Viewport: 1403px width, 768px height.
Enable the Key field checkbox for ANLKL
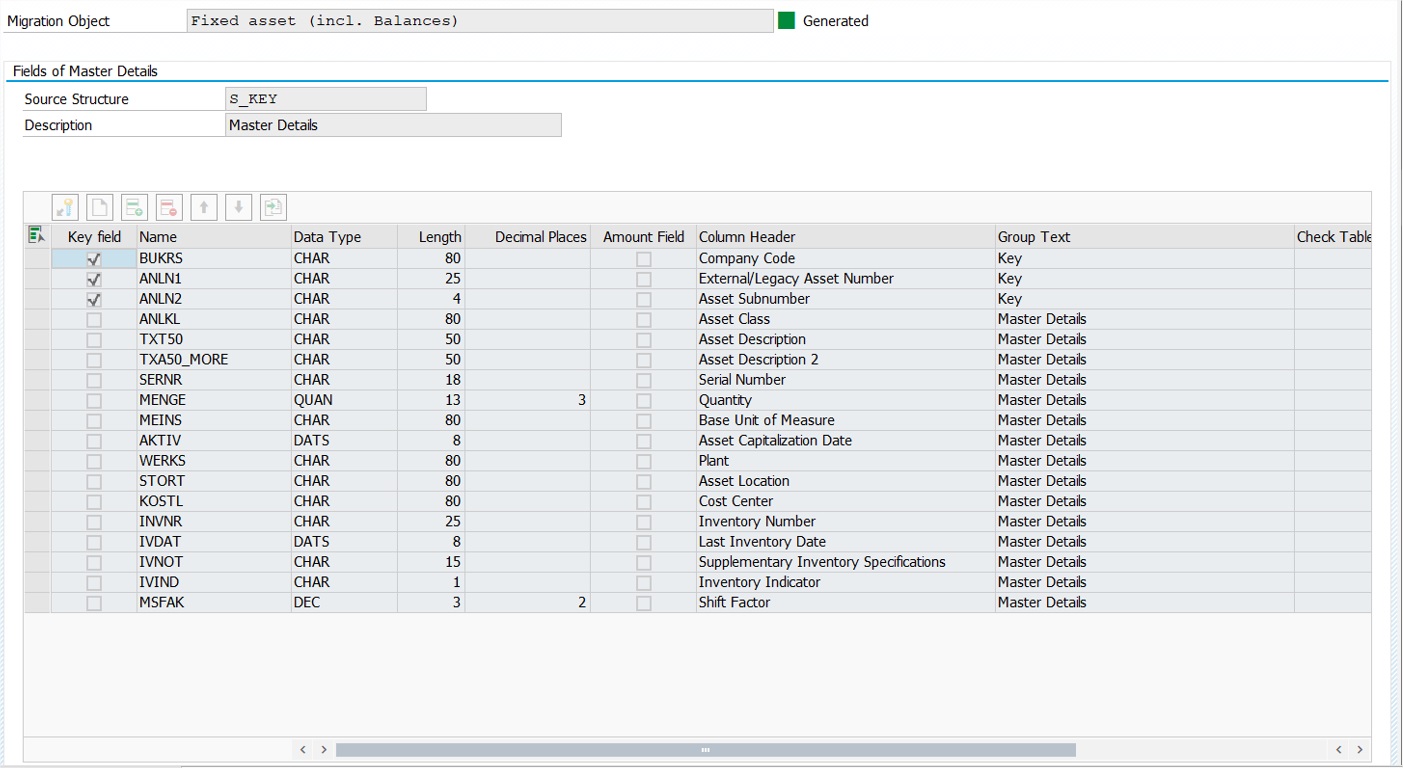click(93, 319)
